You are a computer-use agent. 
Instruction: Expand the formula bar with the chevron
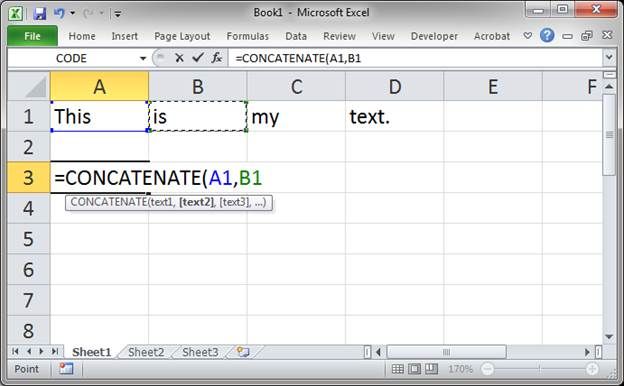click(x=609, y=58)
